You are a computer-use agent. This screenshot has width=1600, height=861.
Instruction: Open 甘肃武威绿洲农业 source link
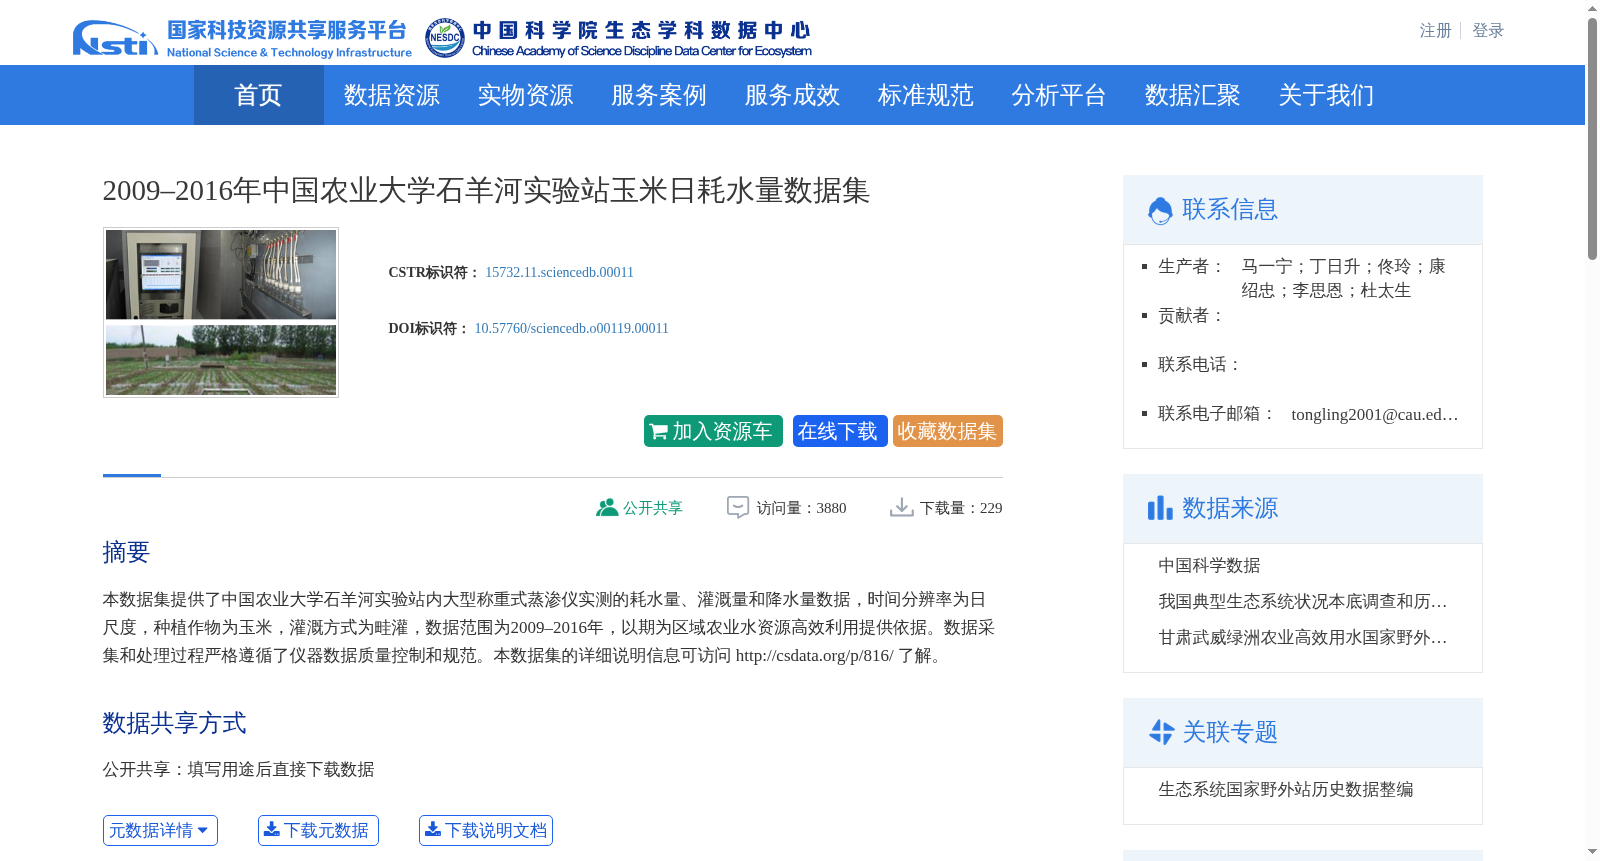coord(1303,637)
